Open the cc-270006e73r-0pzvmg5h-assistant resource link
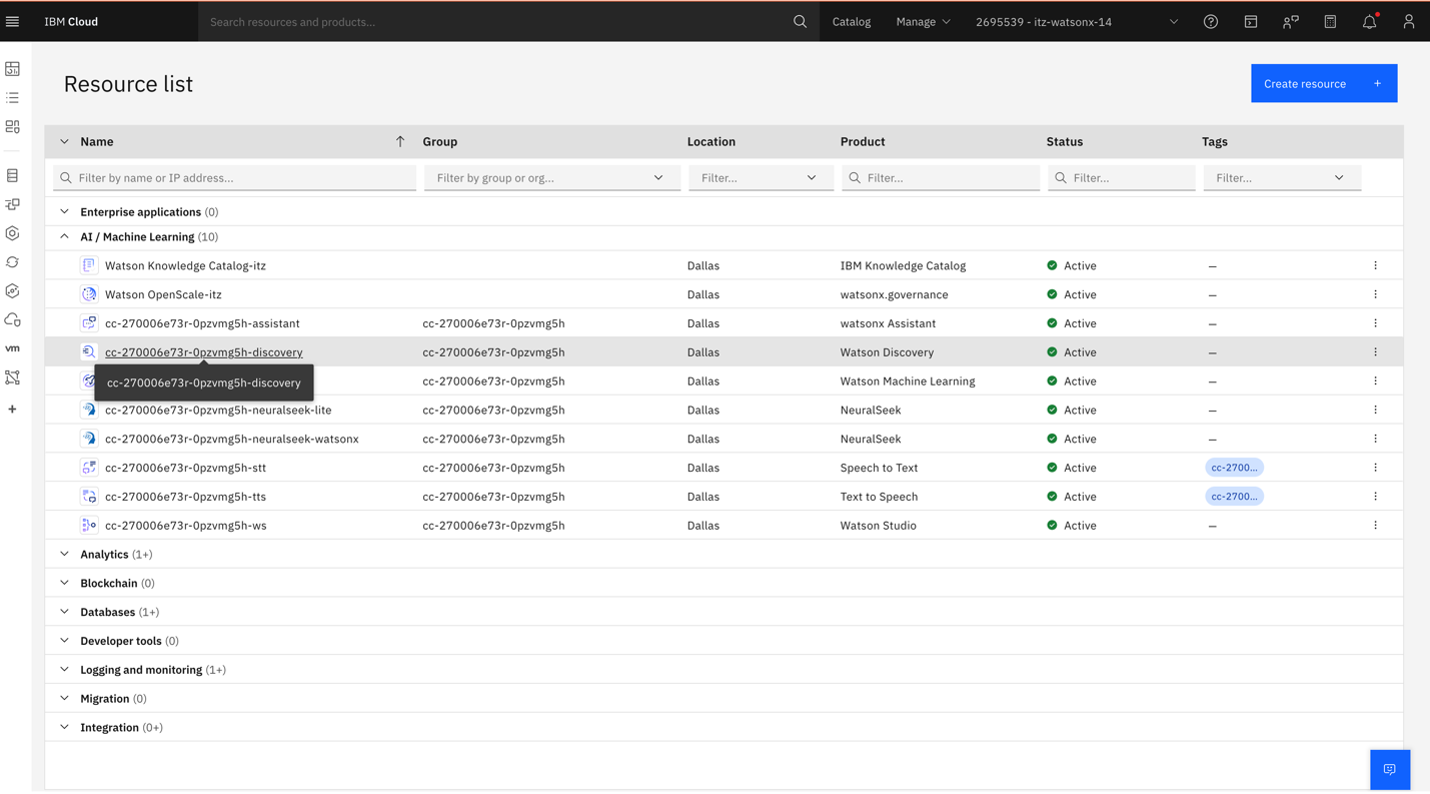The height and width of the screenshot is (794, 1430). [202, 323]
